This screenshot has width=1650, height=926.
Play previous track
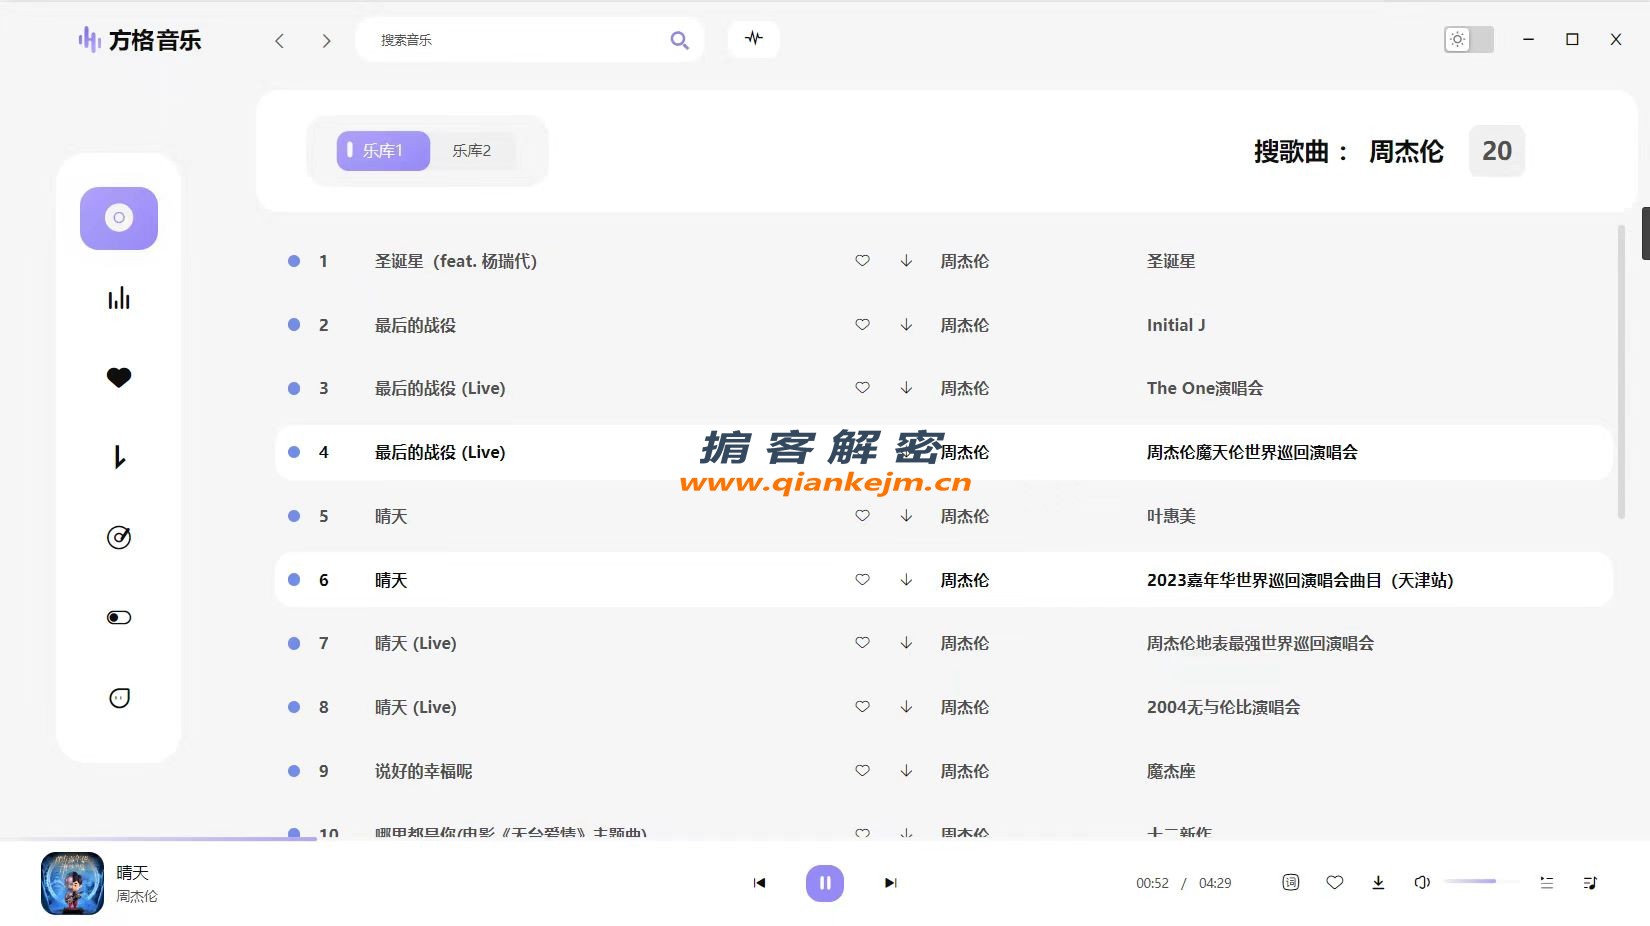(x=760, y=883)
